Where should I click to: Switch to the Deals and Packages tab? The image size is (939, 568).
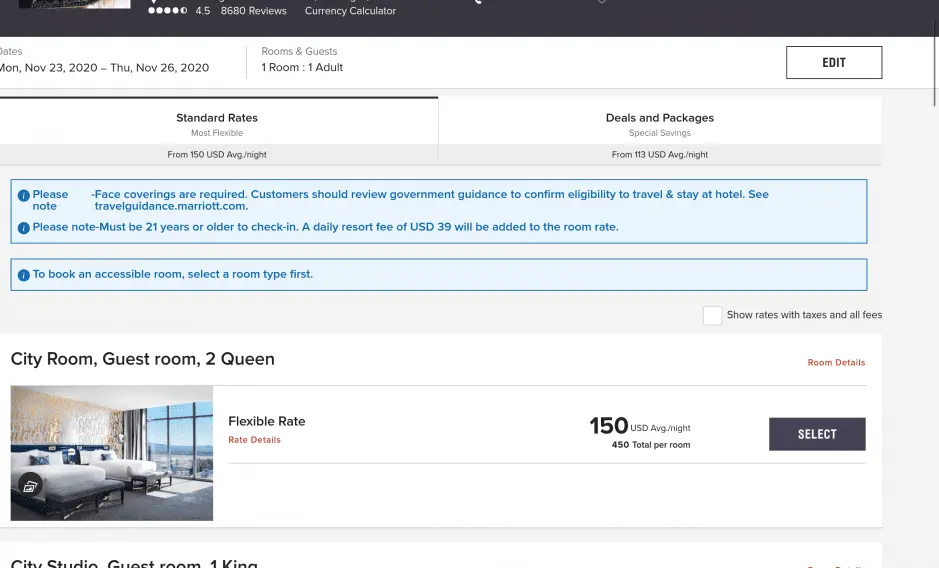coord(659,131)
